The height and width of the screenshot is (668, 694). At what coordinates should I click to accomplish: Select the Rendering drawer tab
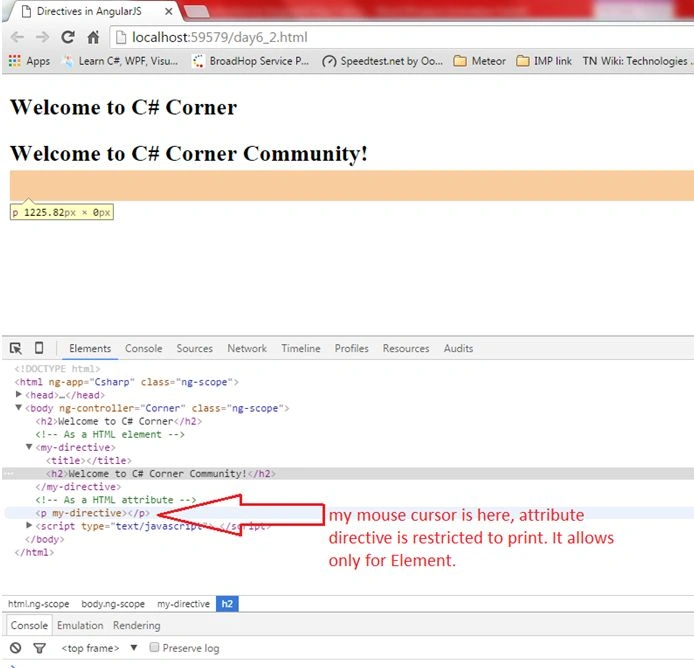click(x=137, y=626)
